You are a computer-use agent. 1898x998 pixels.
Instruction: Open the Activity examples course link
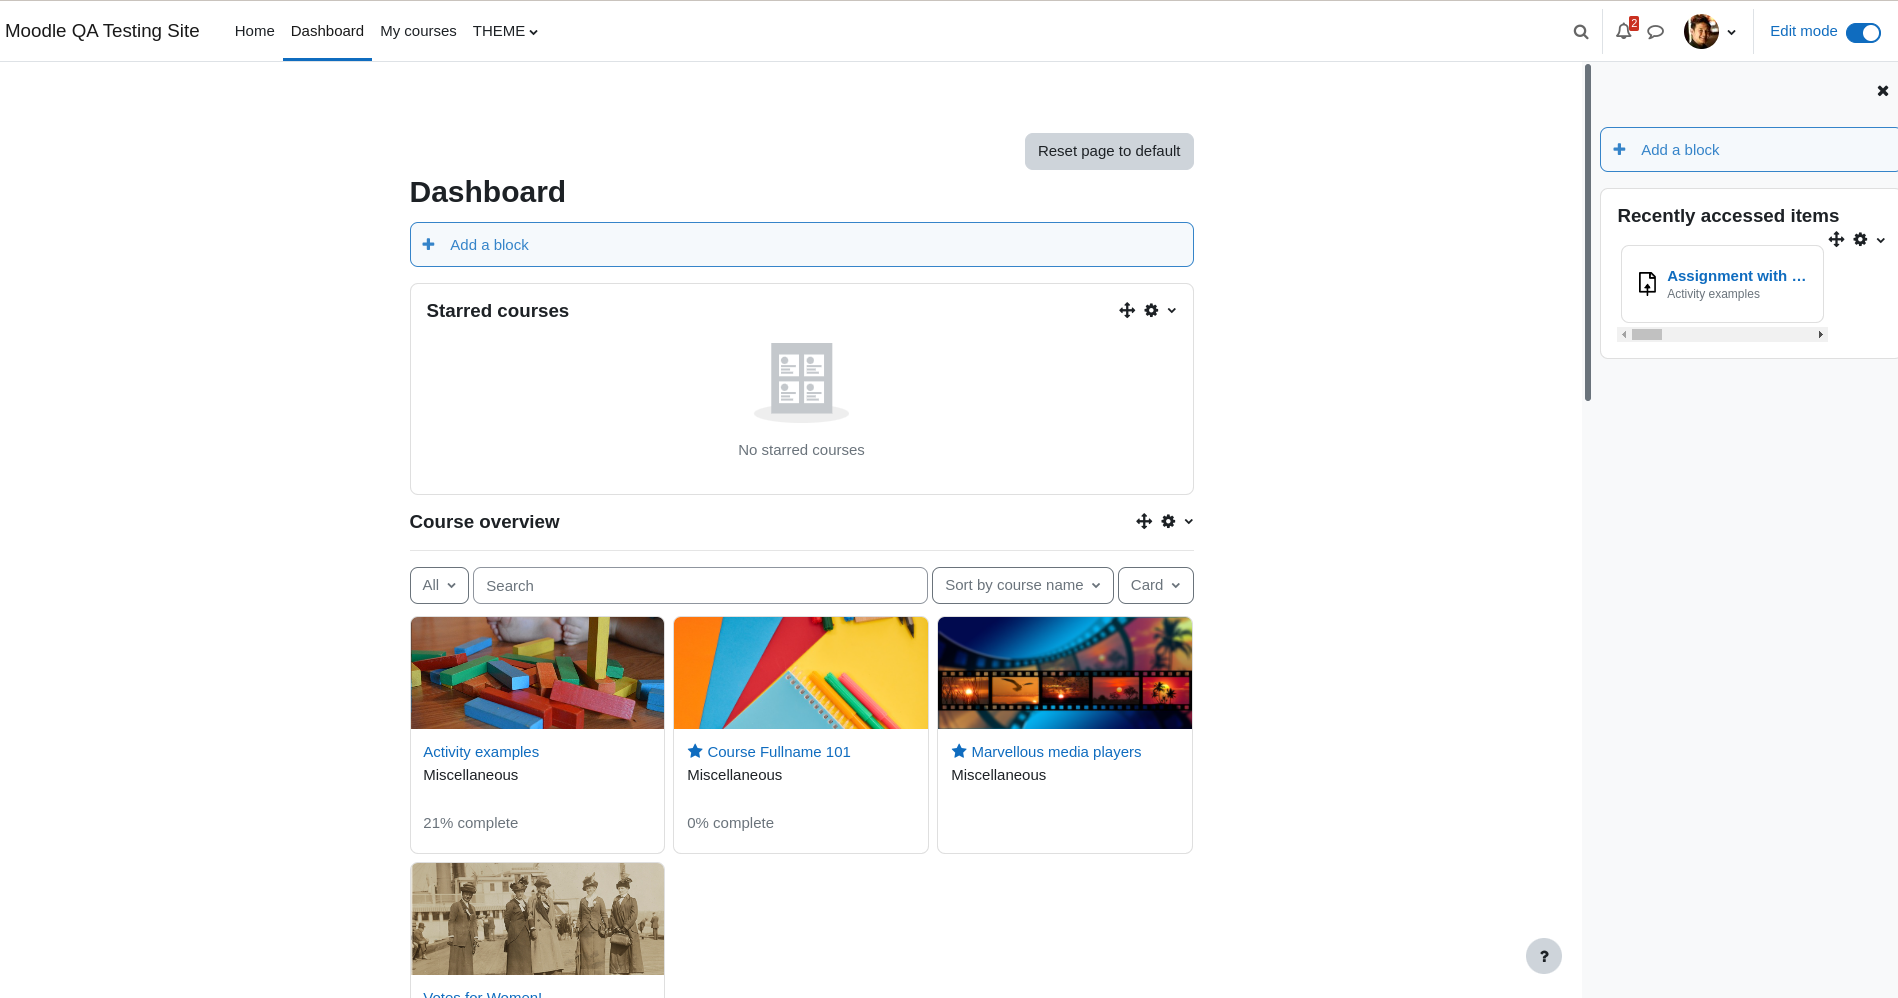[481, 752]
